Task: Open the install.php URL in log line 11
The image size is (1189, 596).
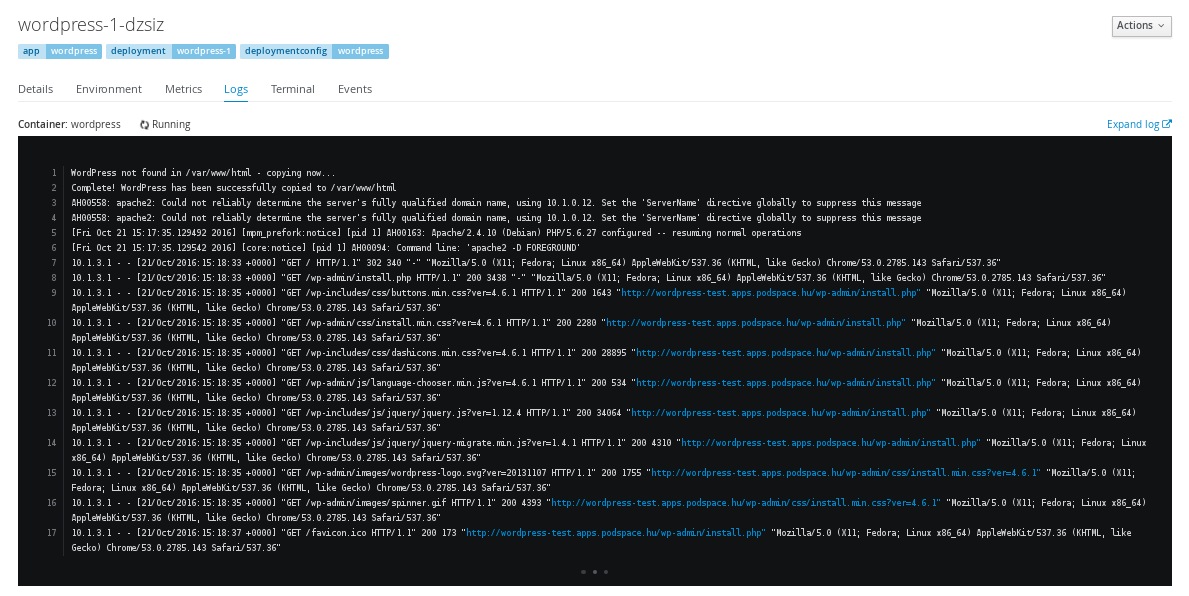Action: click(785, 353)
